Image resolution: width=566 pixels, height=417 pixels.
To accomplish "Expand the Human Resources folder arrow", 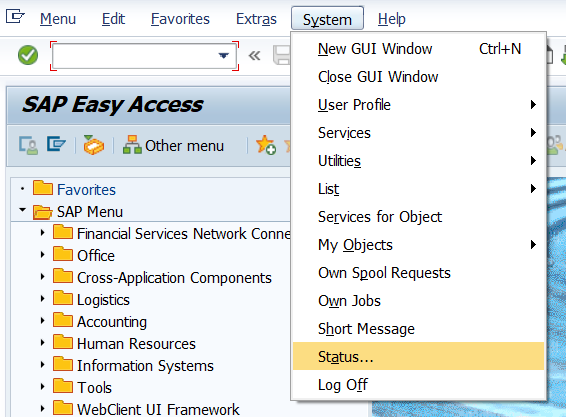I will click(43, 343).
